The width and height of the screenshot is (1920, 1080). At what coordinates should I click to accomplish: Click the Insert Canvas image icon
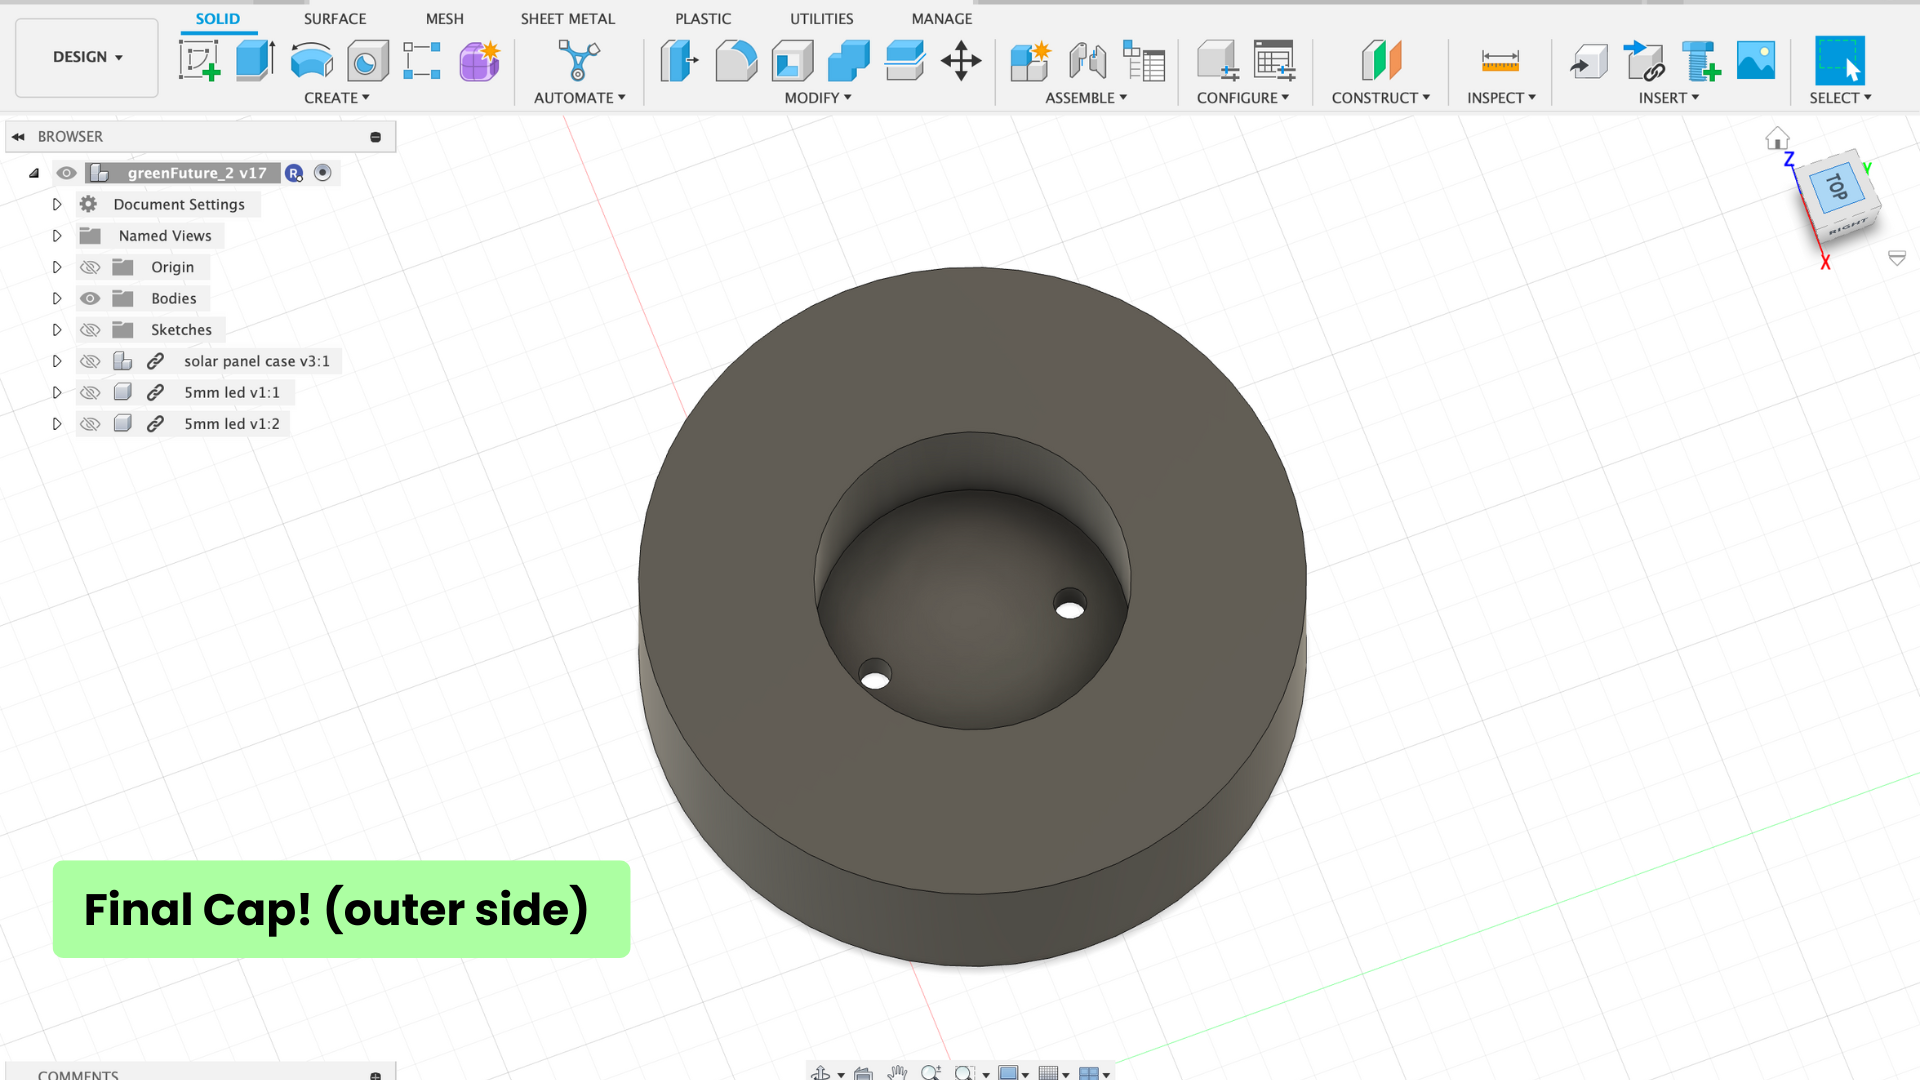click(x=1756, y=61)
